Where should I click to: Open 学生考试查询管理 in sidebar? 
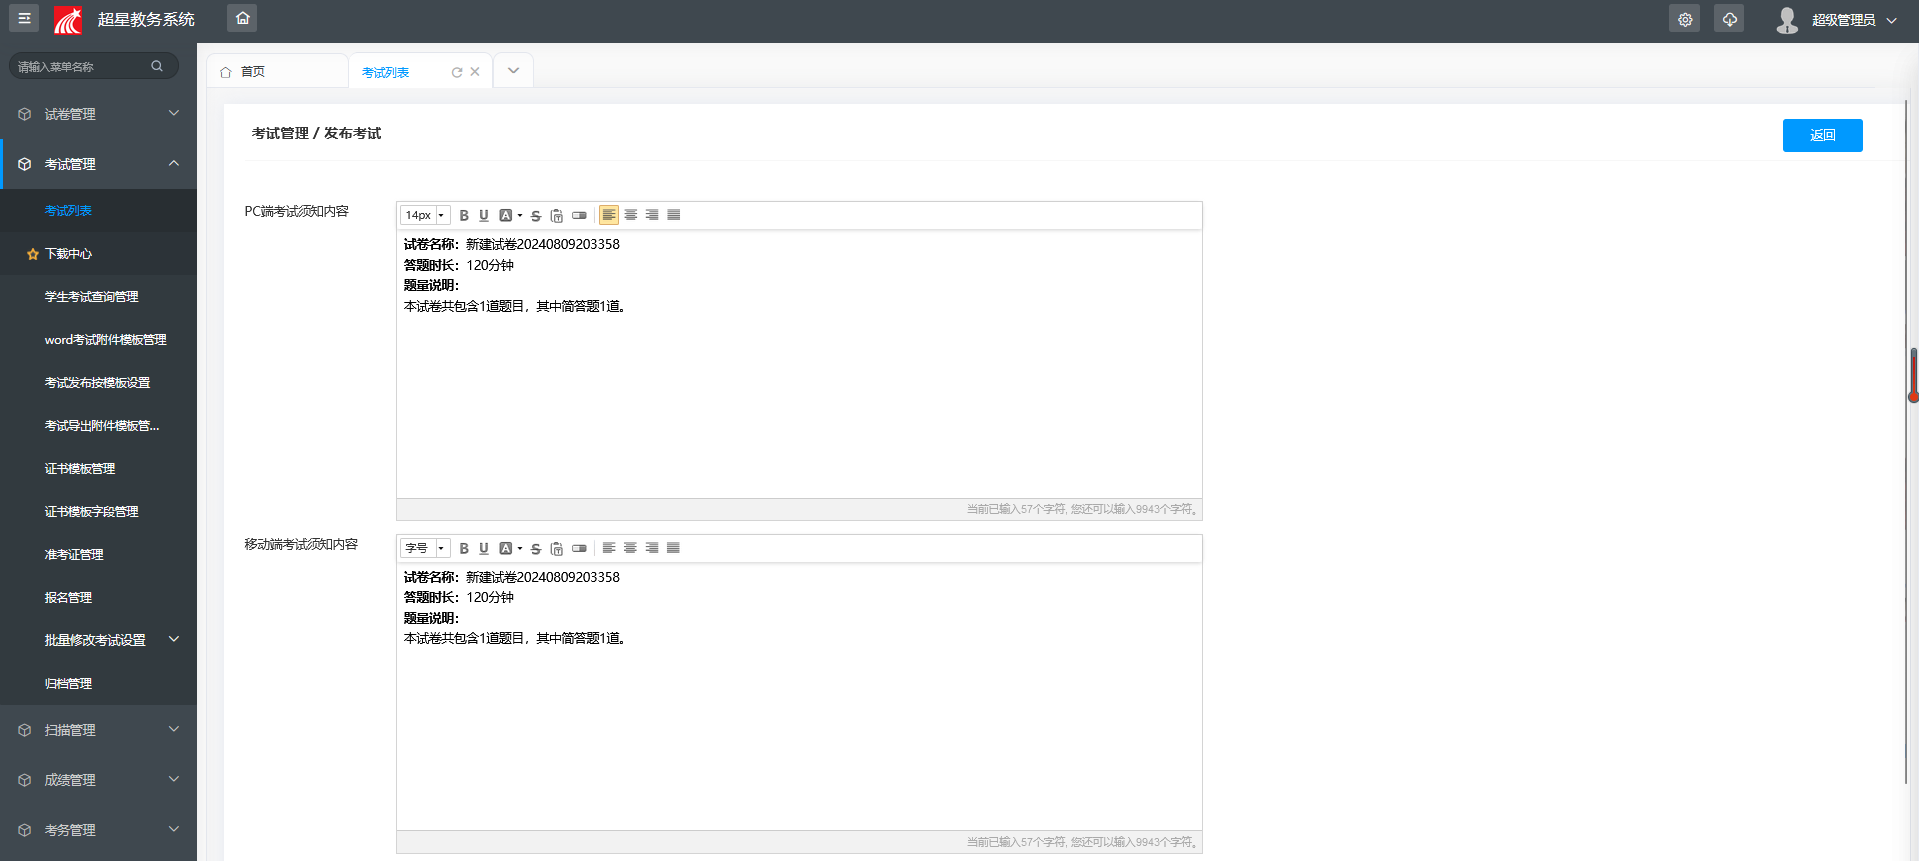92,297
